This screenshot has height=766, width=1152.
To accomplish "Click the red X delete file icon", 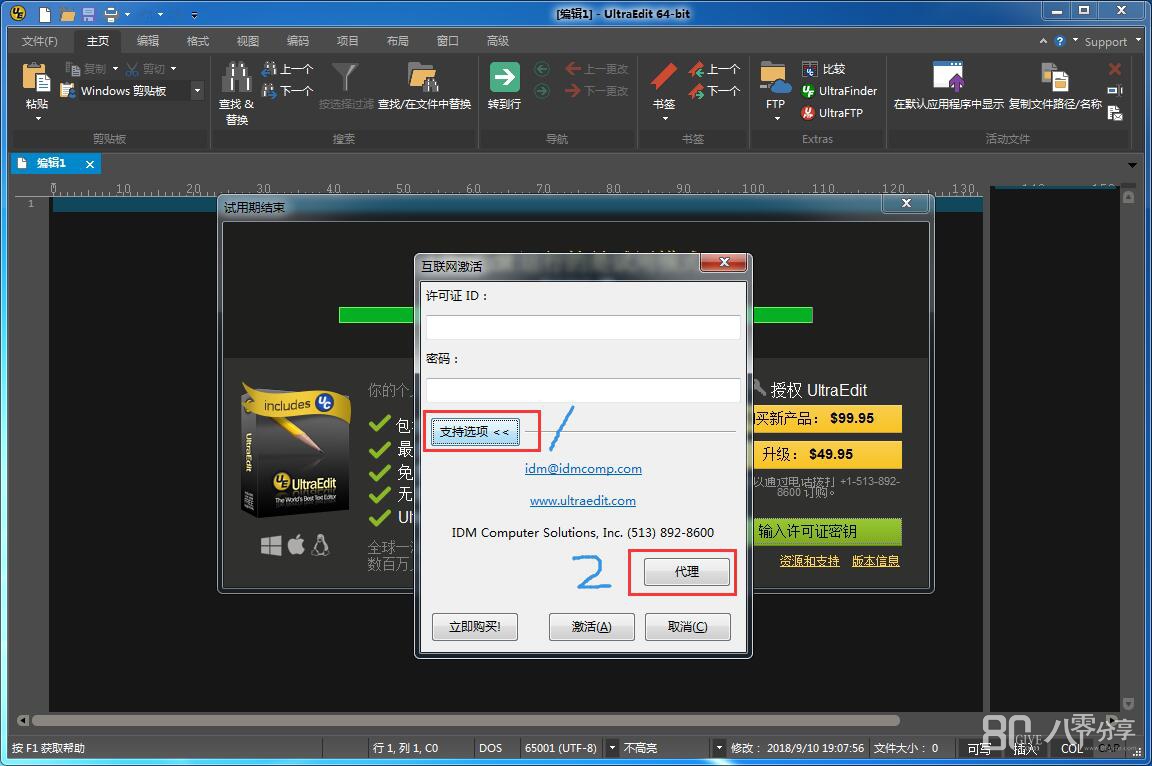I will tap(1115, 69).
